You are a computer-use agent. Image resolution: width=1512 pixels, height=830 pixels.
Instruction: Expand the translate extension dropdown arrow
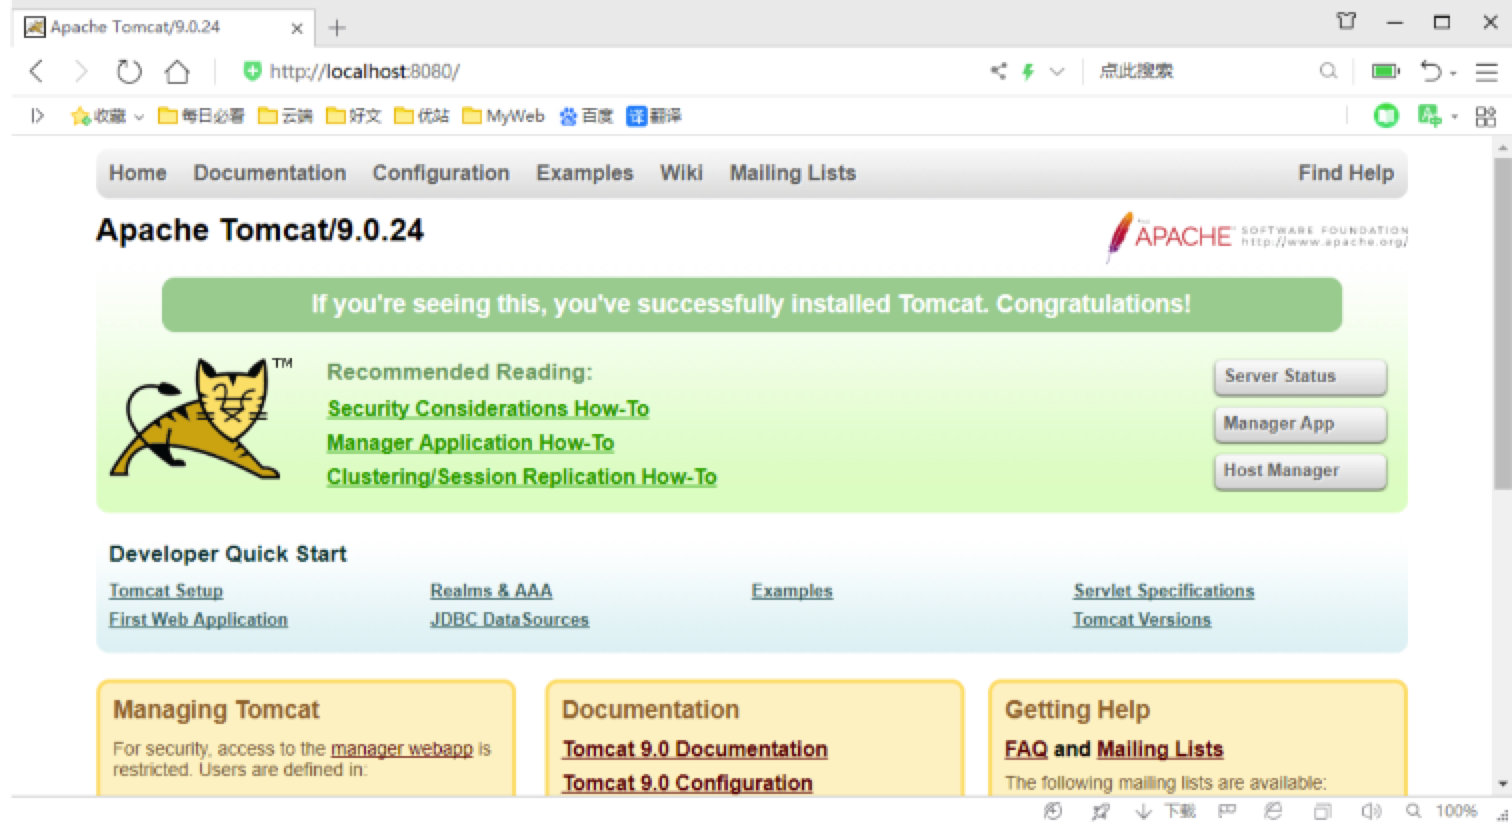[x=1454, y=118]
